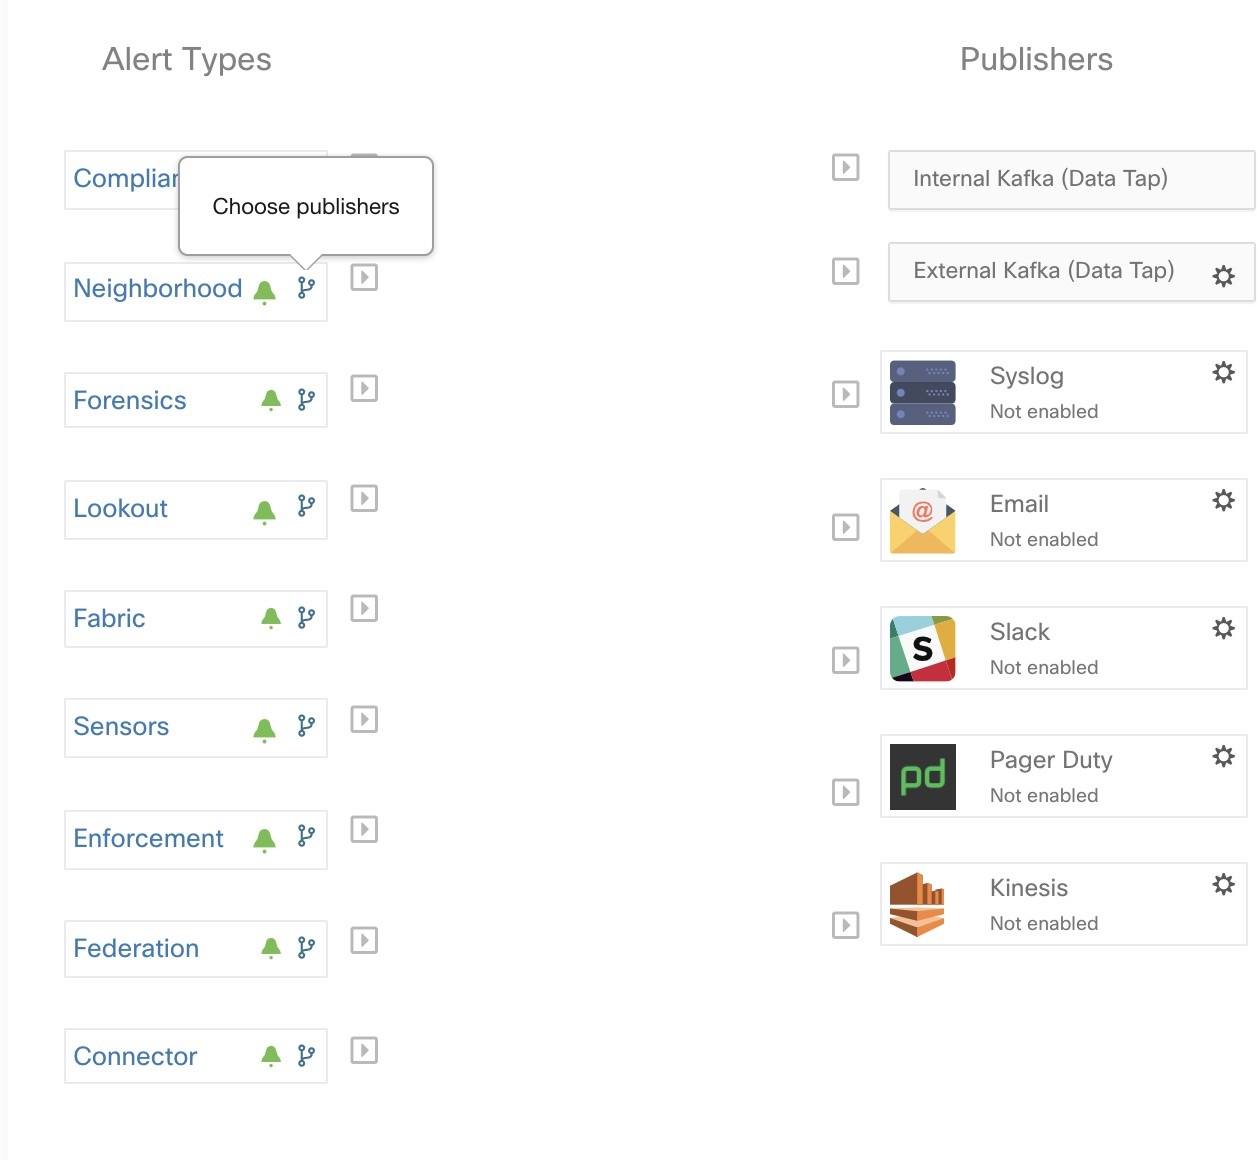Open External Kafka settings gear
This screenshot has width=1257, height=1160.
(x=1223, y=276)
